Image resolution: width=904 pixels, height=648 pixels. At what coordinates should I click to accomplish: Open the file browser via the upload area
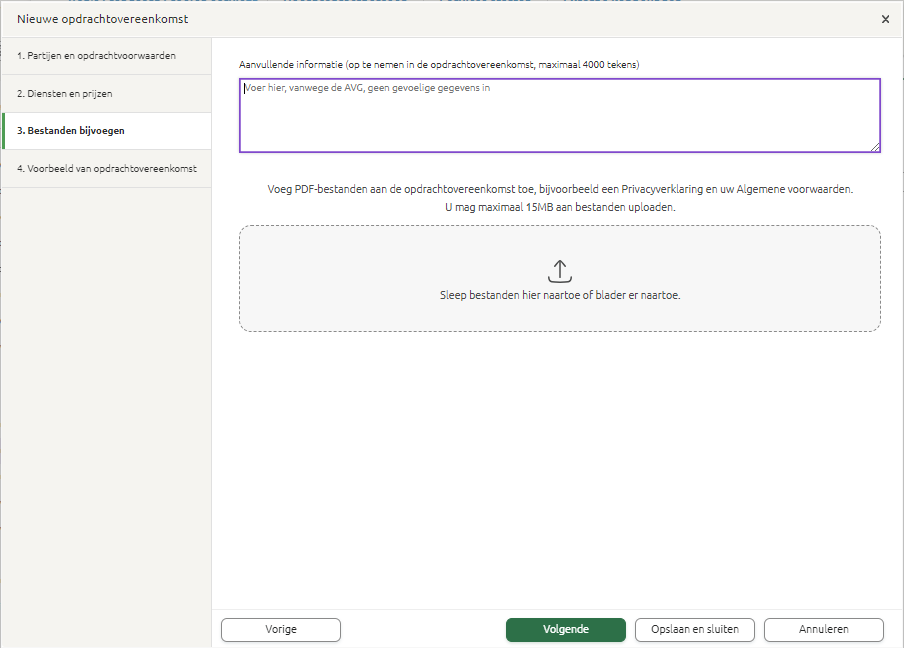559,280
